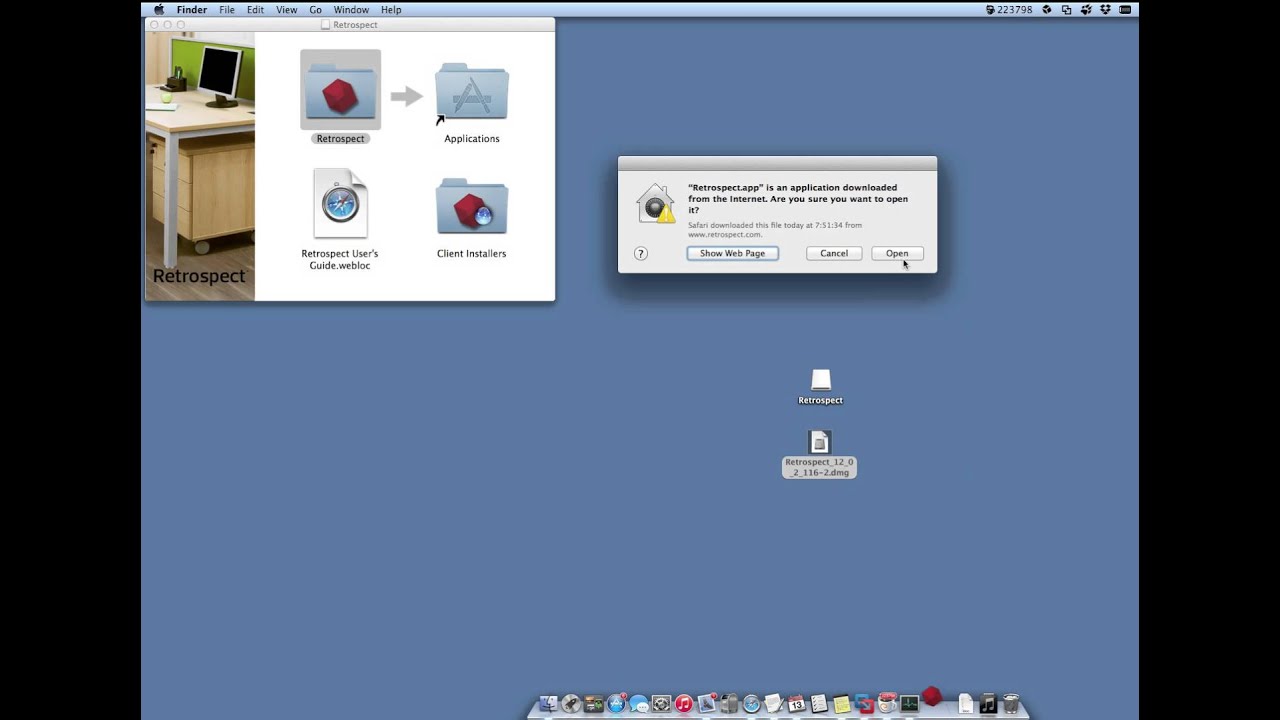1280x720 pixels.
Task: Open the Finder menu
Action: coord(192,9)
